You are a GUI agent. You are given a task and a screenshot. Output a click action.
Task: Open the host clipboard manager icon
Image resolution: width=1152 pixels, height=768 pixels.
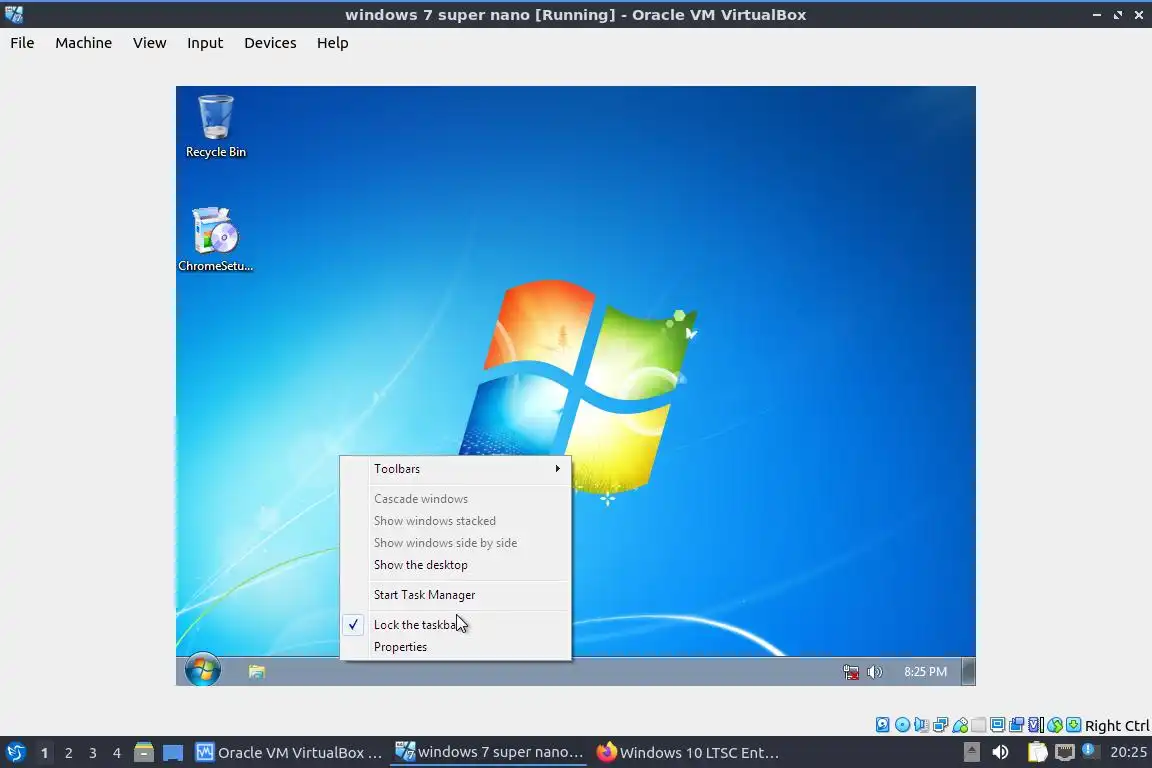coord(1037,752)
